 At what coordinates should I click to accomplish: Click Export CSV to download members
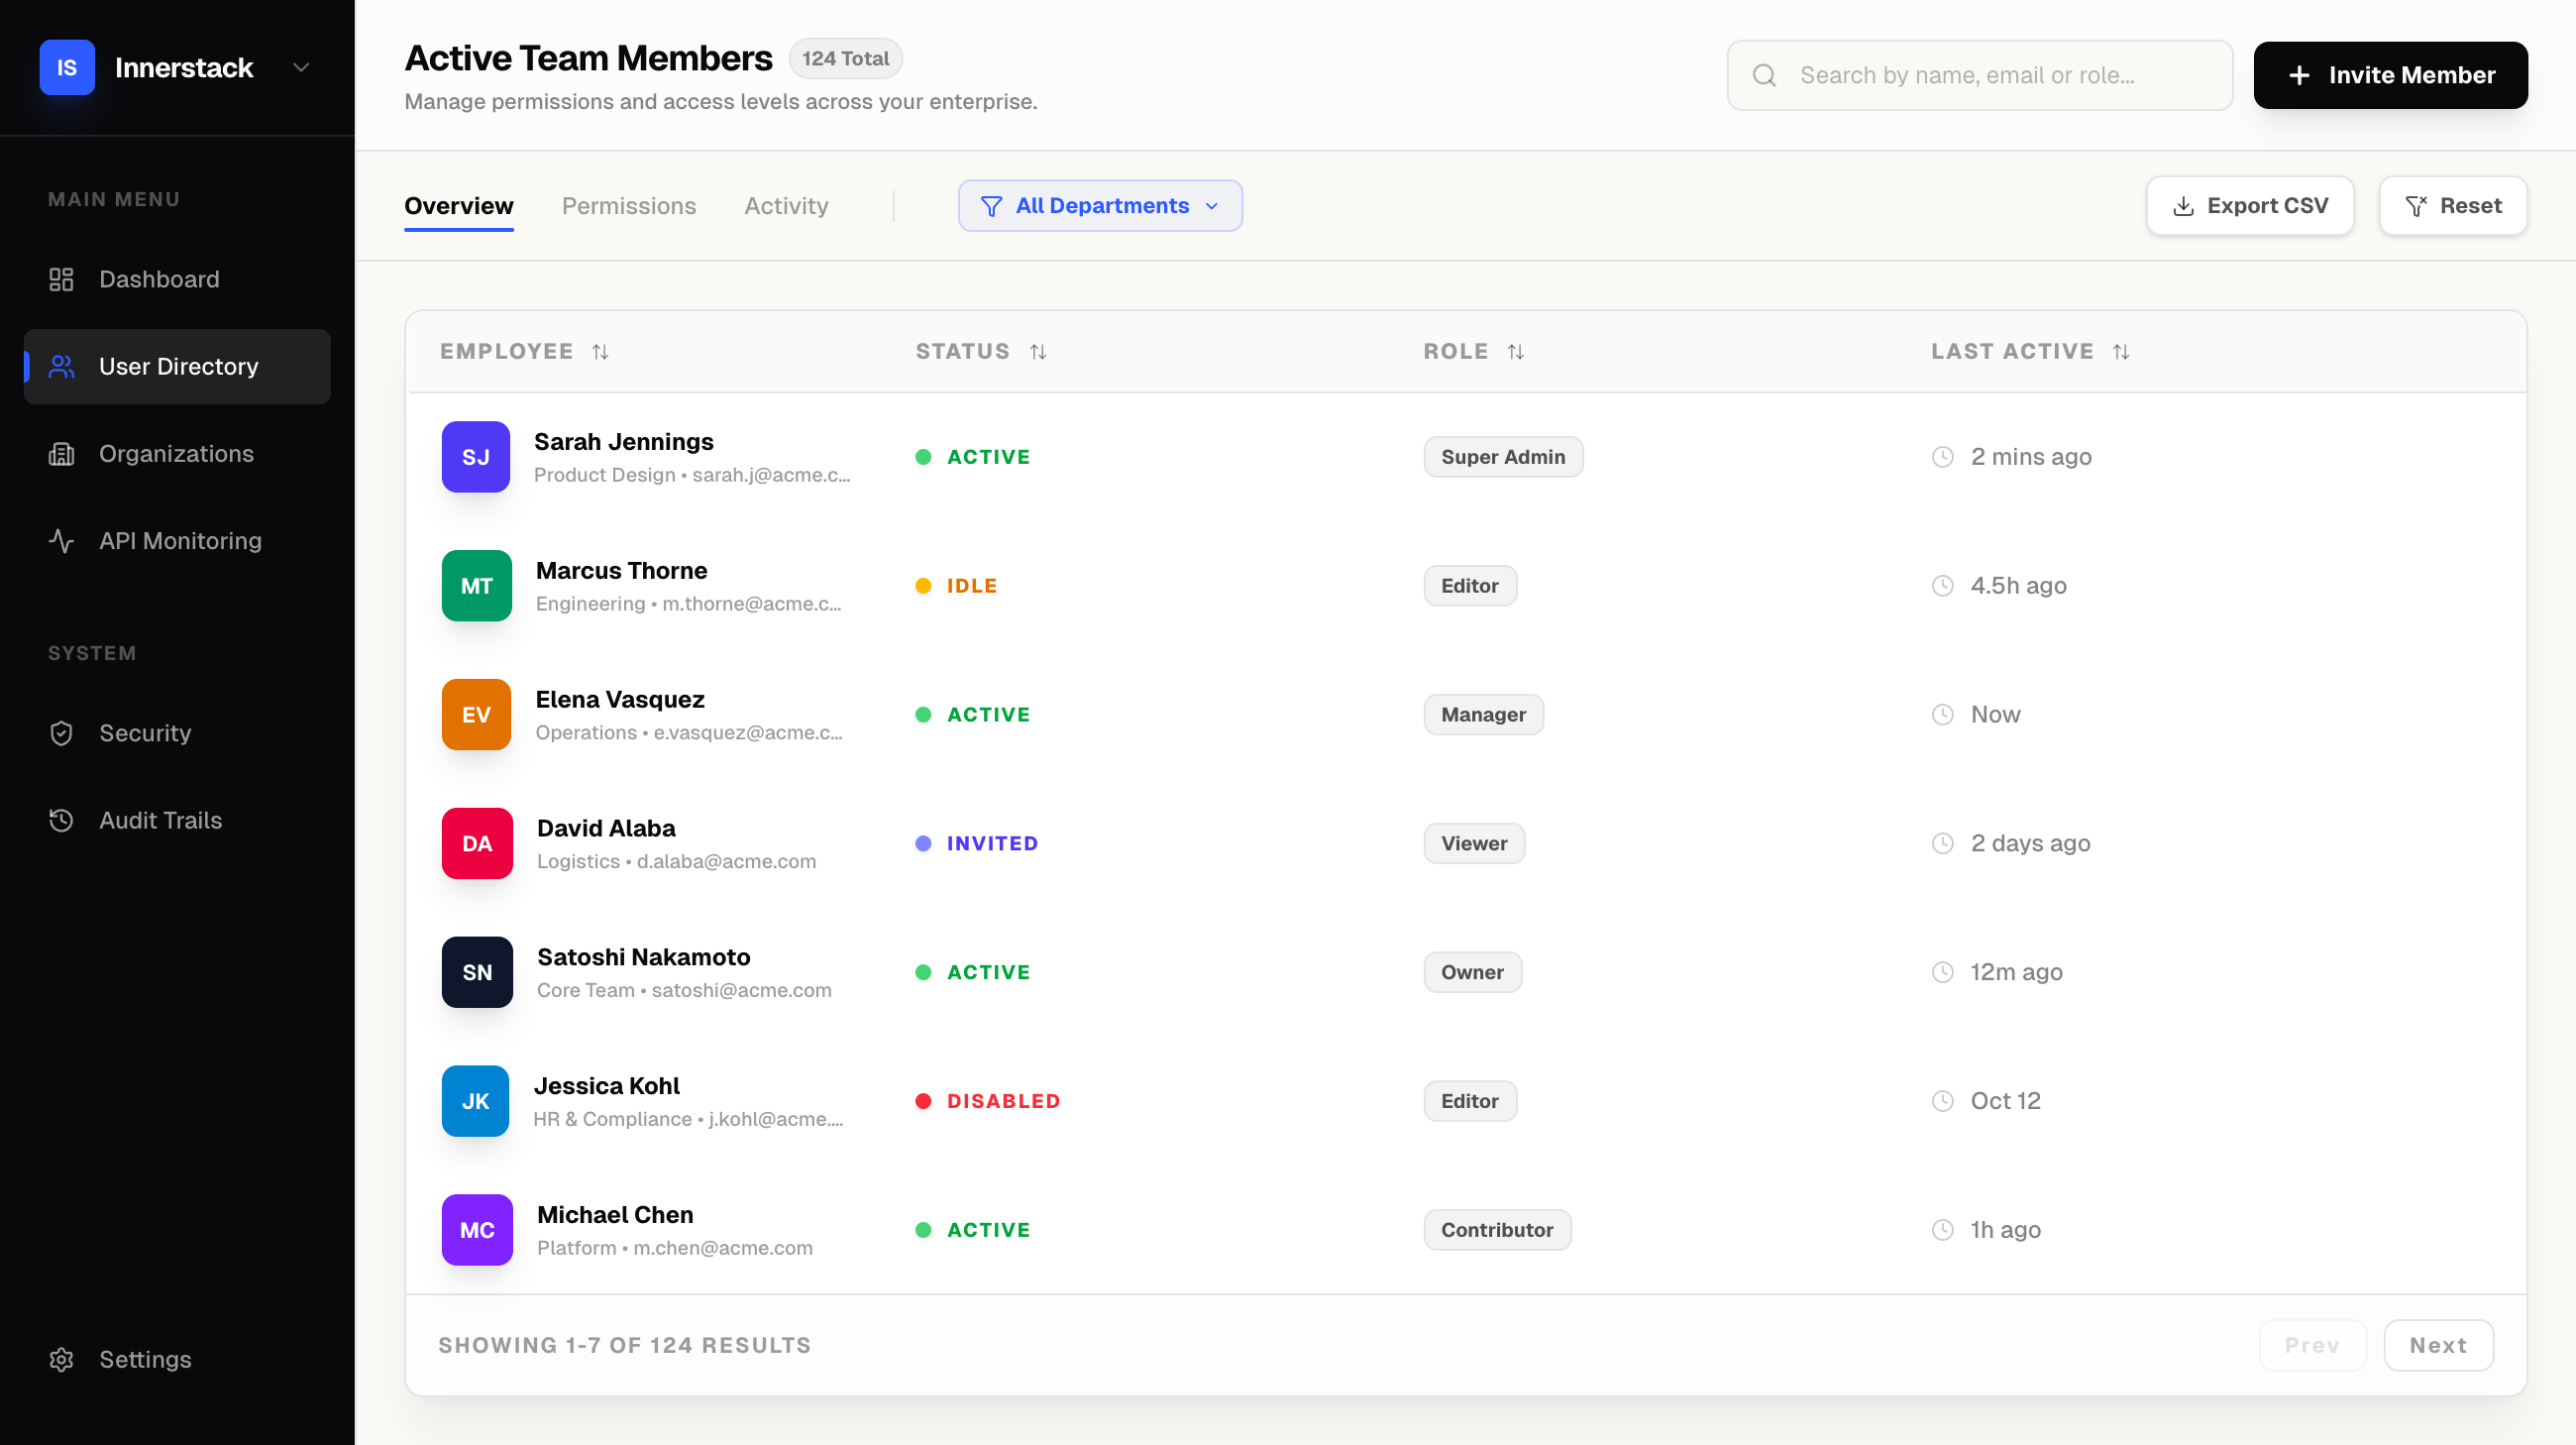2250,205
